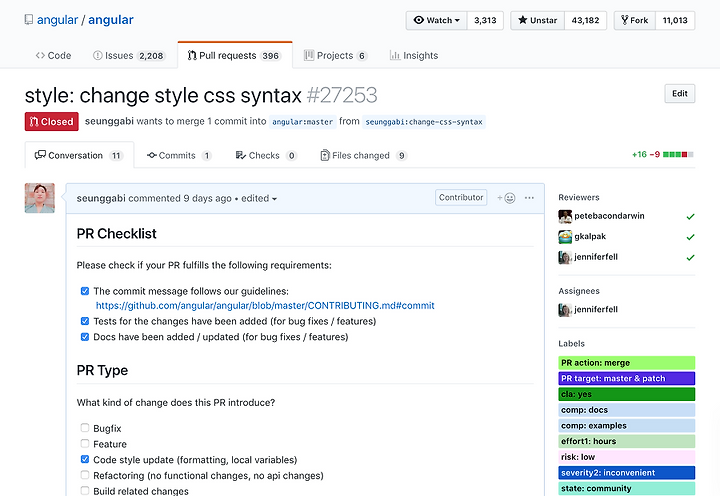Image resolution: width=720 pixels, height=496 pixels.
Task: Check Build related changes checkbox
Action: coord(85,490)
